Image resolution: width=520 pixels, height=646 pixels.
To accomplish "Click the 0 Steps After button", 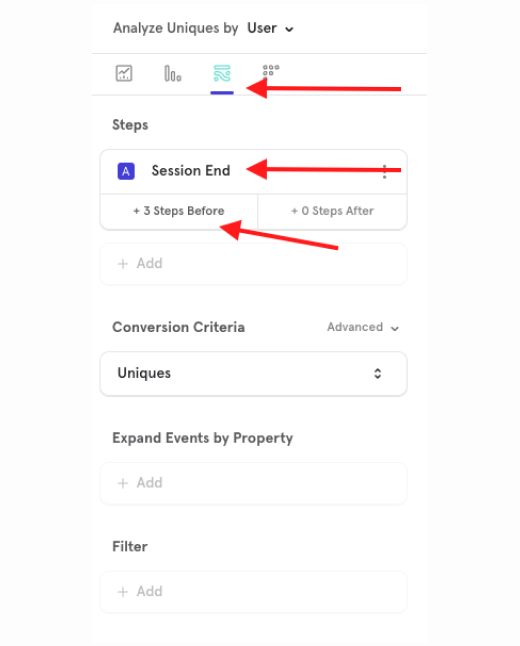I will pyautogui.click(x=332, y=211).
